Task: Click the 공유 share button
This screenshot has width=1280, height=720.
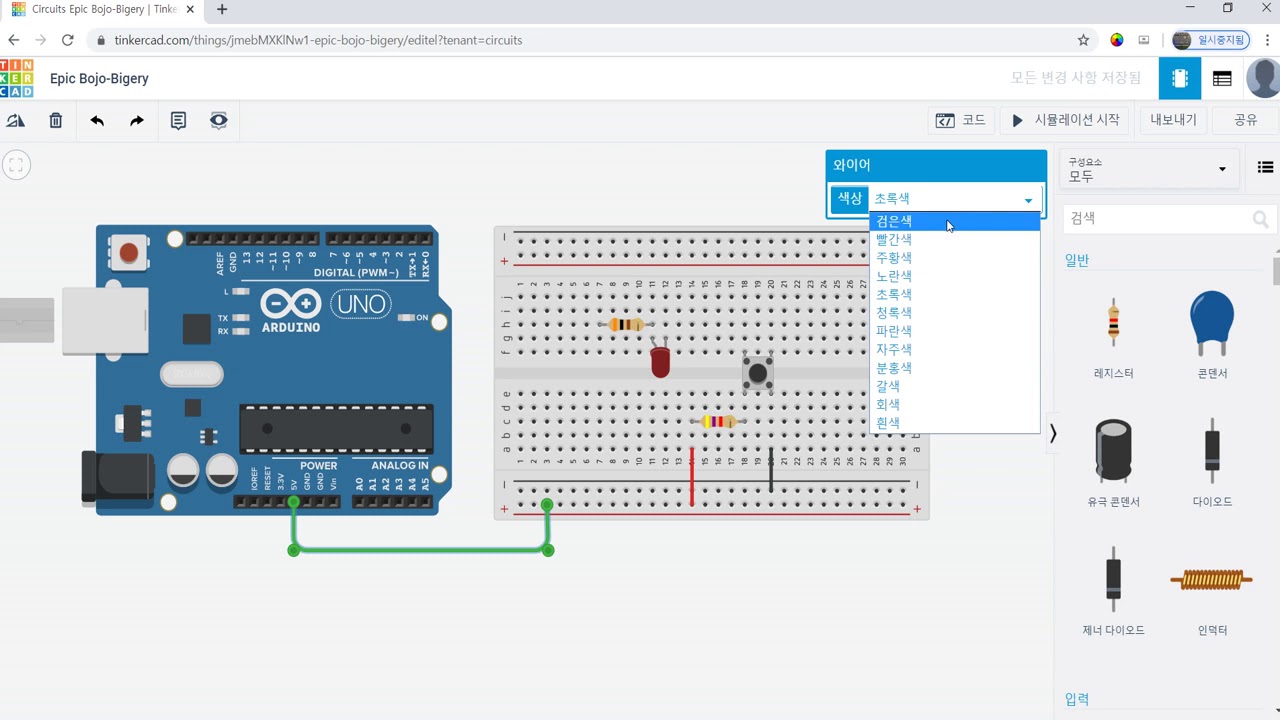Action: pos(1245,120)
